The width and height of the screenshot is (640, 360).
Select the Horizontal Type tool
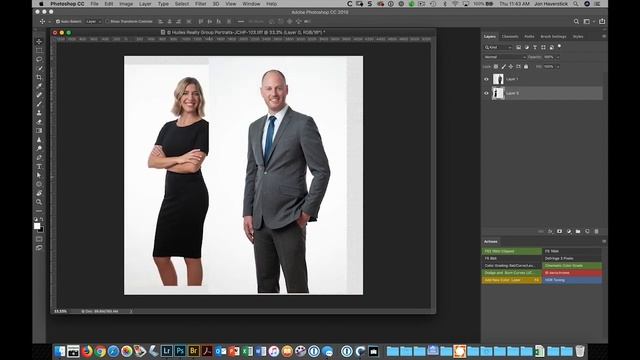click(39, 167)
